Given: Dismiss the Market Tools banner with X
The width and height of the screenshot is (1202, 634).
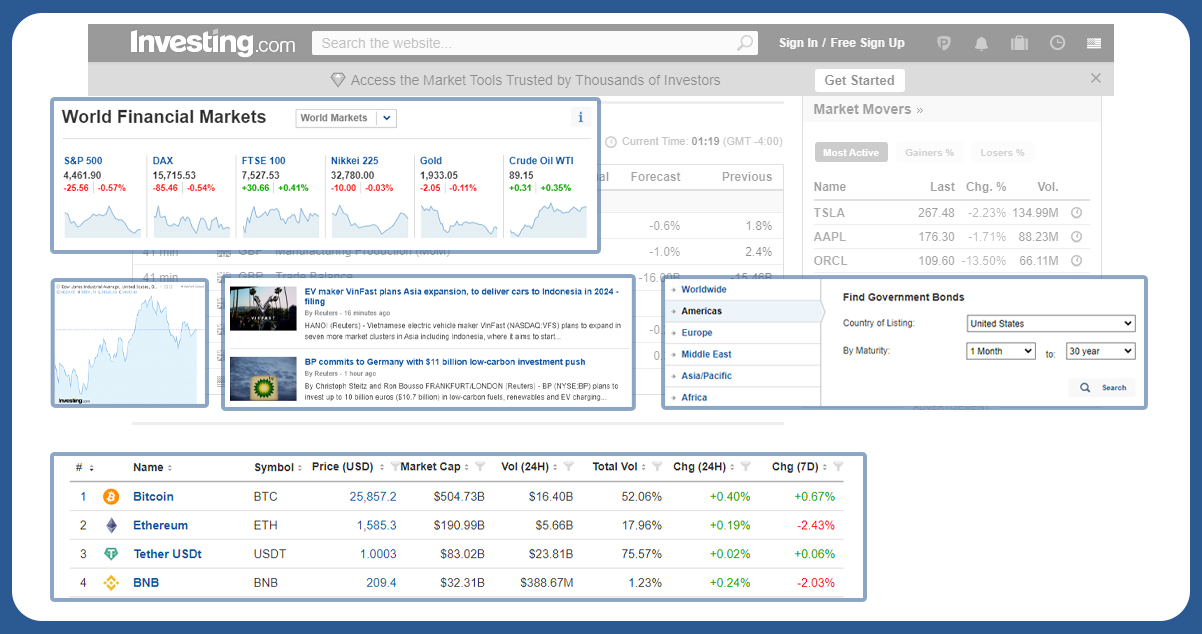Looking at the screenshot, I should coord(1096,78).
